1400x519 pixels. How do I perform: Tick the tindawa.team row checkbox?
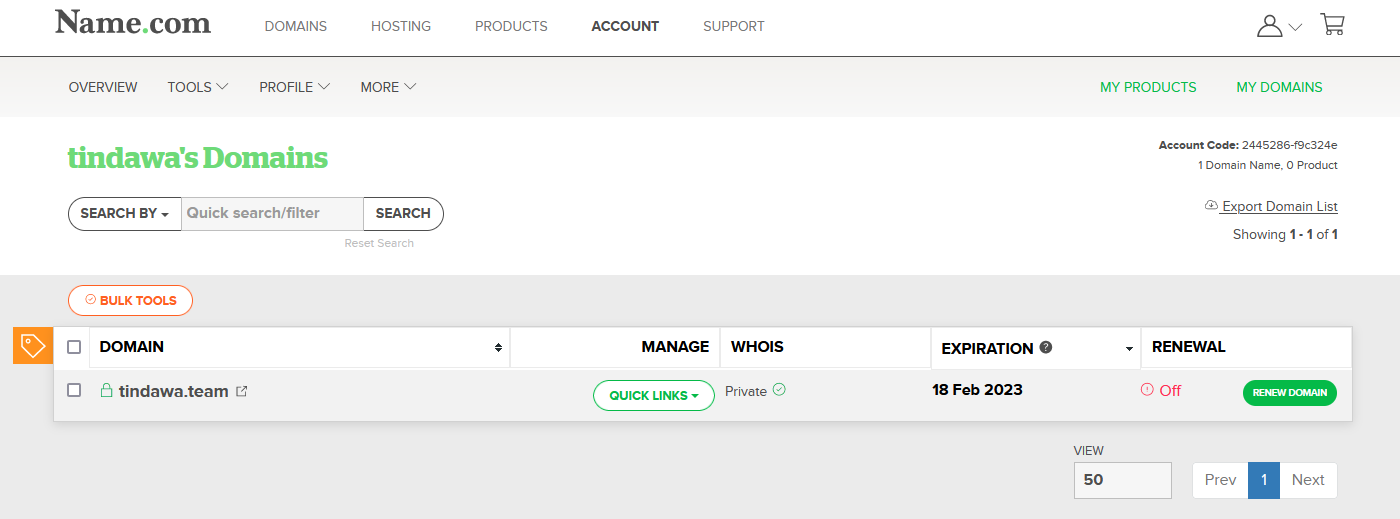click(x=74, y=390)
